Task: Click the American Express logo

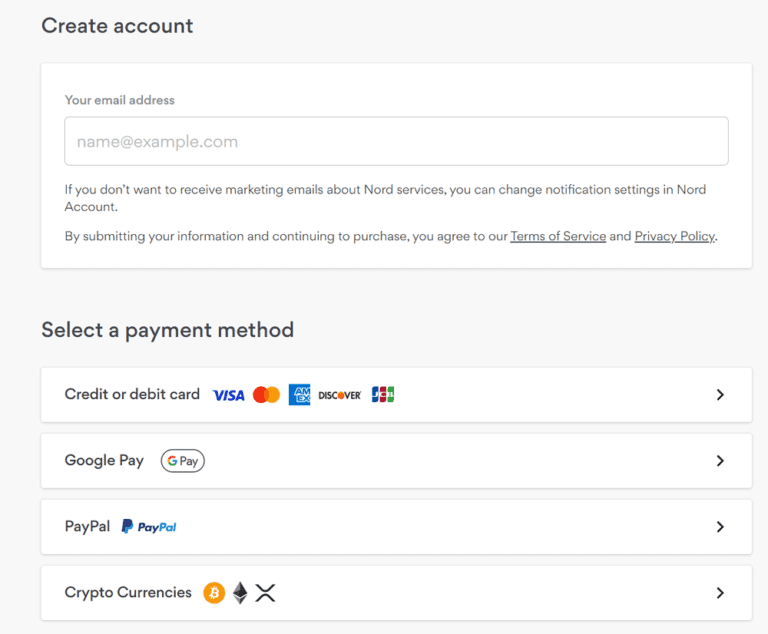Action: (x=299, y=395)
